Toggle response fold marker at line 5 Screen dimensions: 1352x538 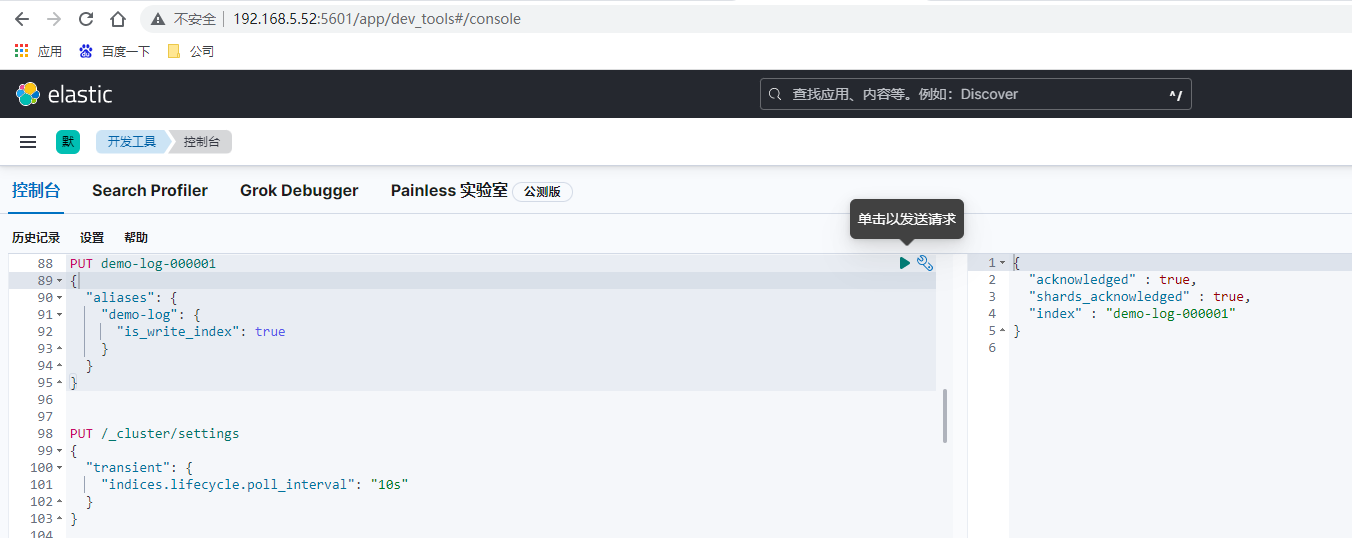point(1003,331)
